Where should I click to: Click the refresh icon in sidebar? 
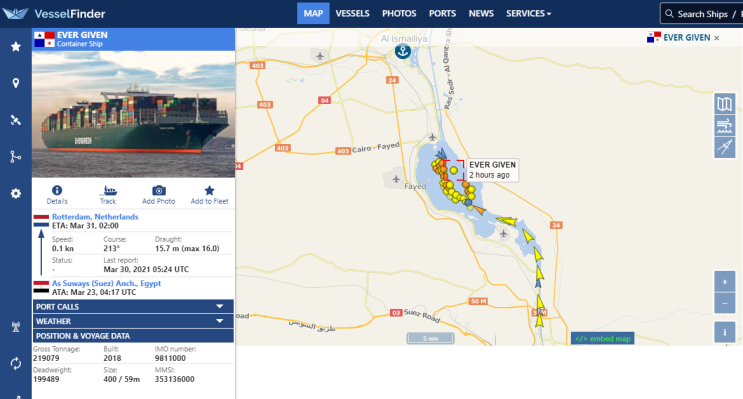[x=16, y=363]
